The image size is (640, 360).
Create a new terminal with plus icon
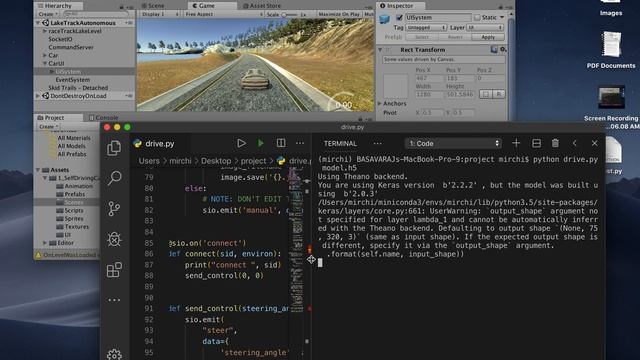pos(516,143)
